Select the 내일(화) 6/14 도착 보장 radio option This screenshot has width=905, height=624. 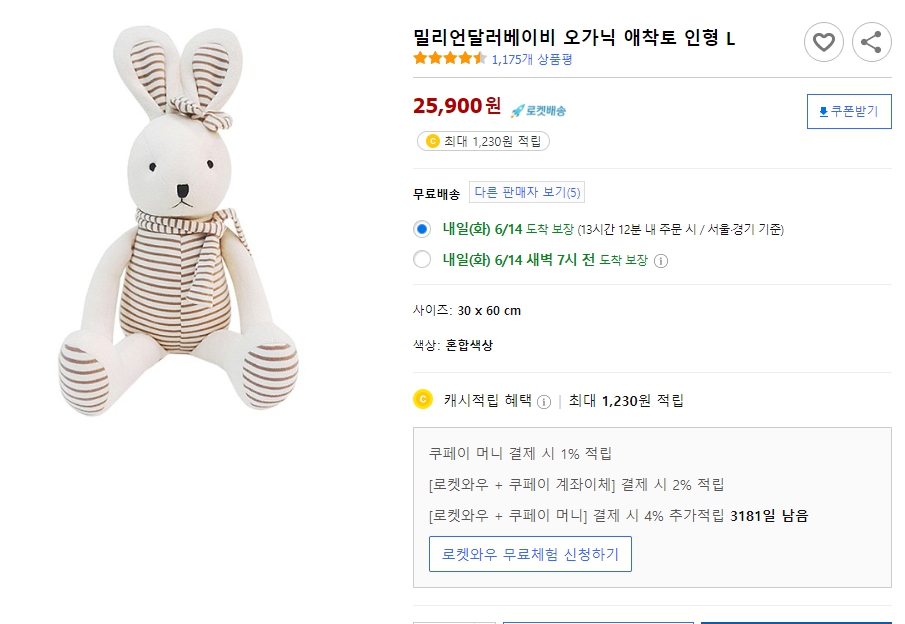(x=422, y=229)
